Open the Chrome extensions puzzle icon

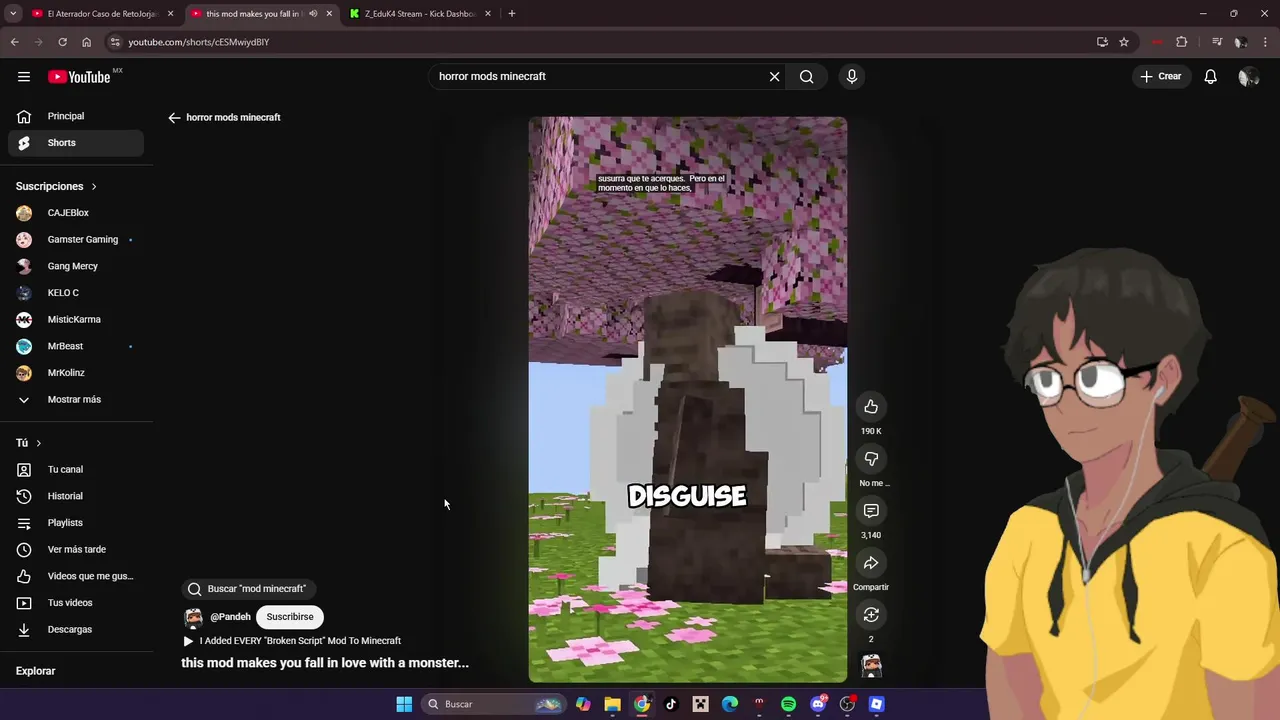click(x=1182, y=42)
